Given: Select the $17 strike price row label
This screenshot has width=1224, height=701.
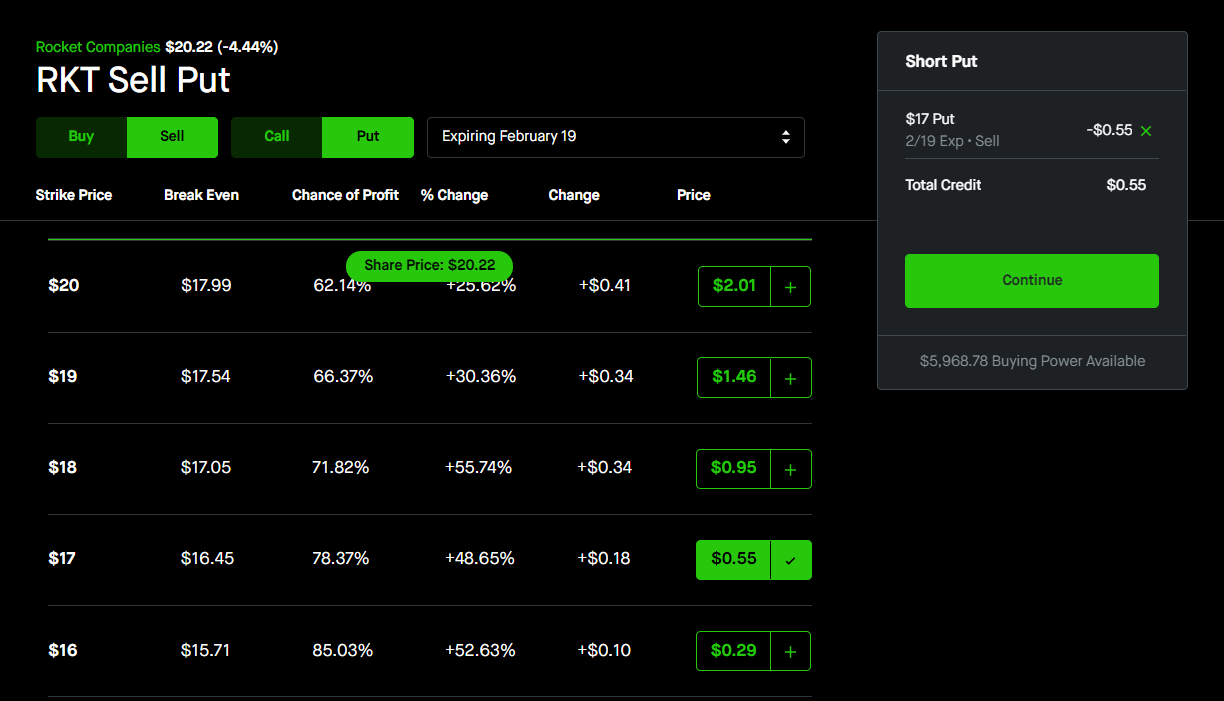Looking at the screenshot, I should 62,559.
